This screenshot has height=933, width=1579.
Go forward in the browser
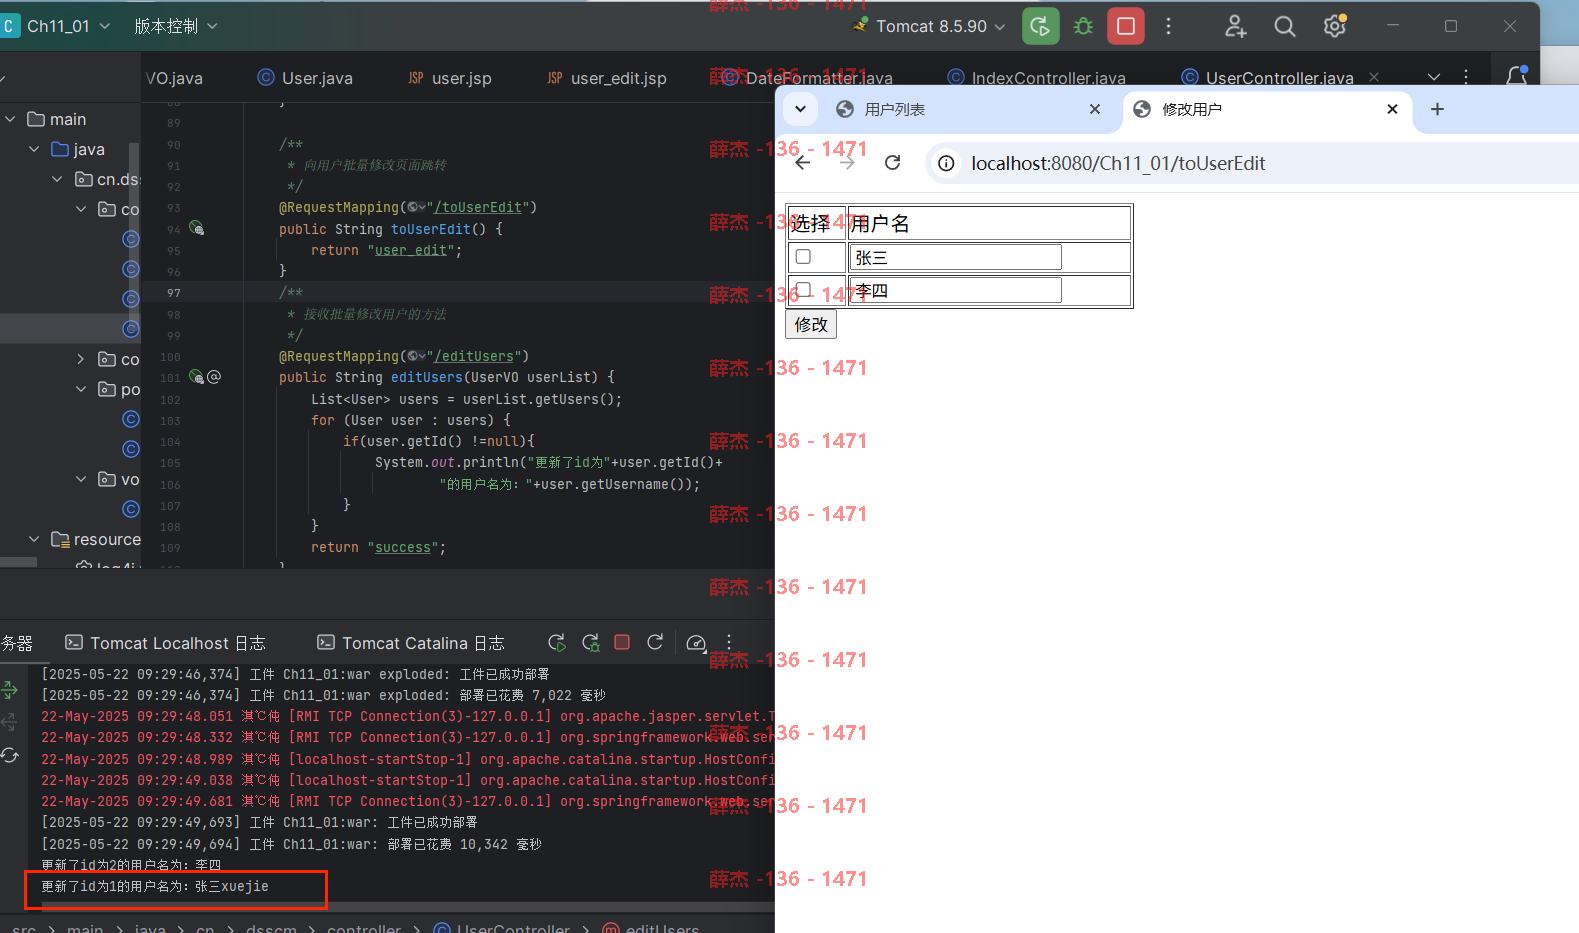click(847, 163)
